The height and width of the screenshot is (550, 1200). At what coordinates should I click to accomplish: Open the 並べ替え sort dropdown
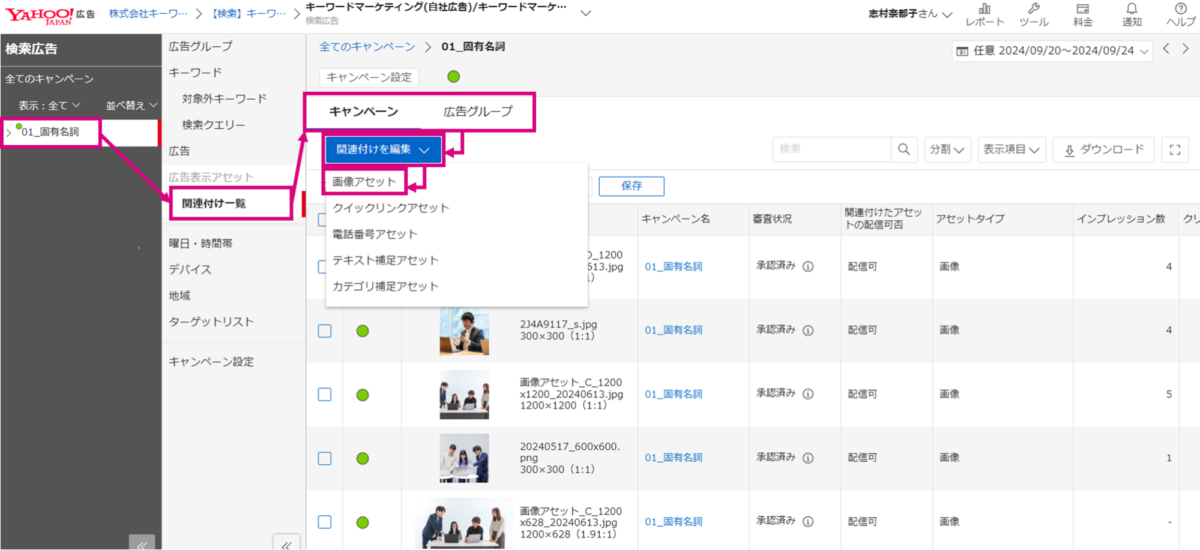point(132,105)
